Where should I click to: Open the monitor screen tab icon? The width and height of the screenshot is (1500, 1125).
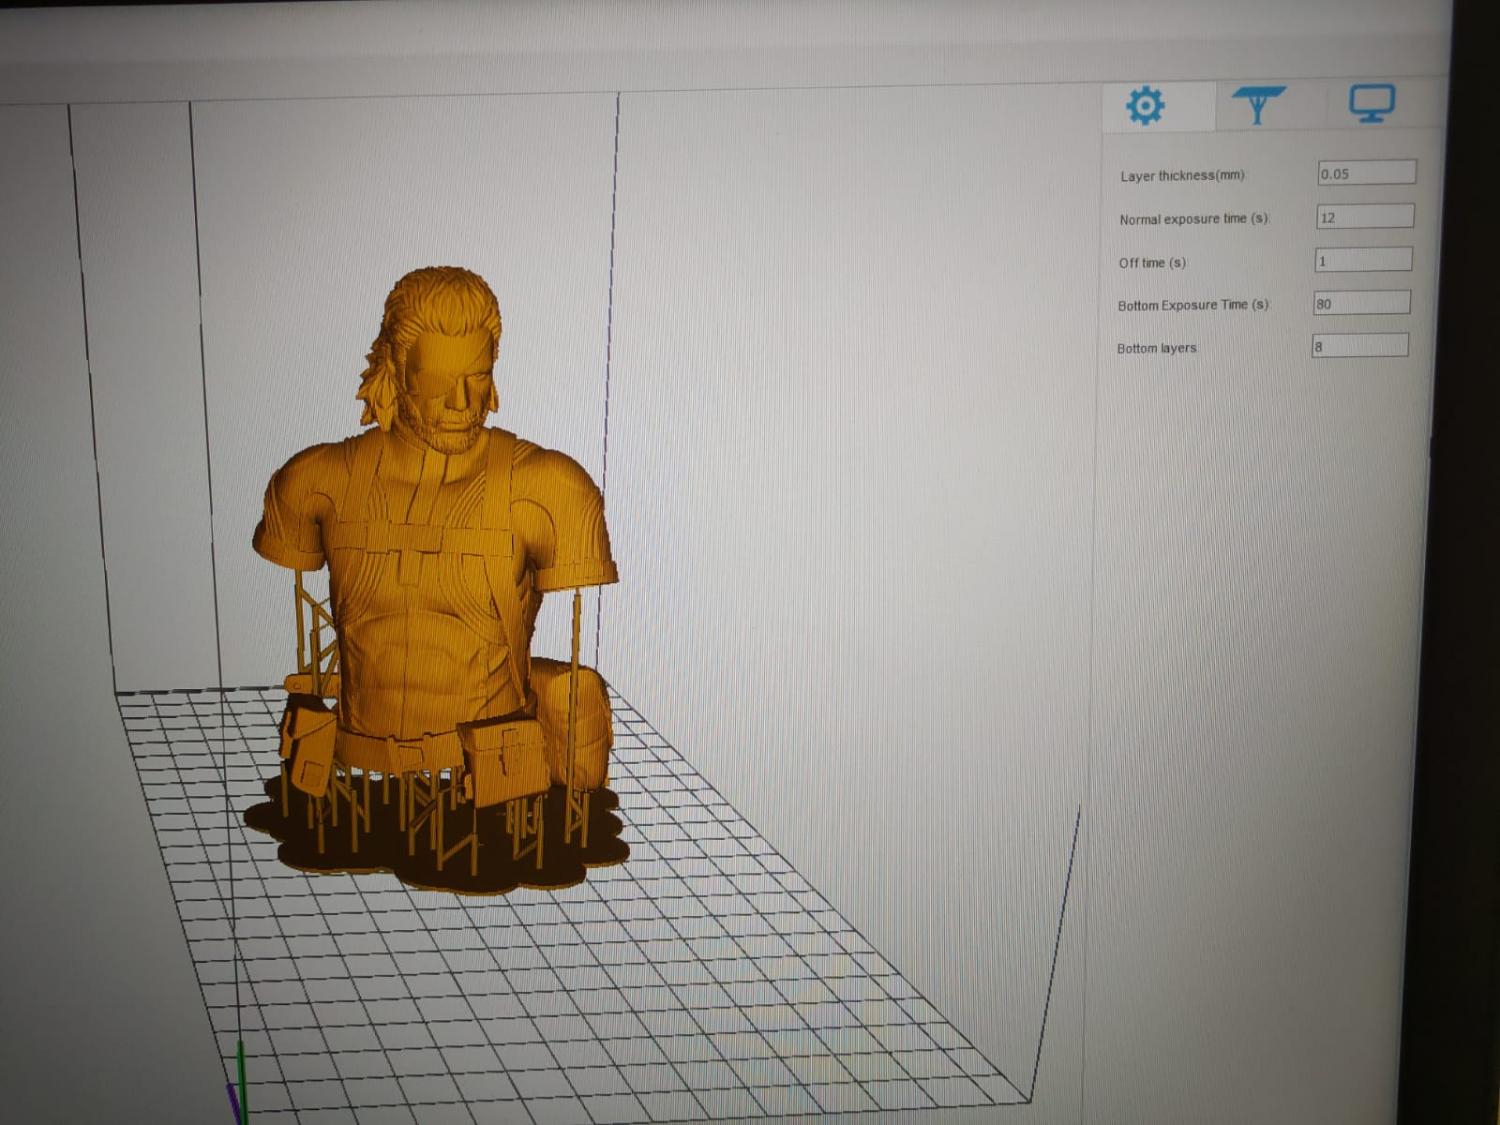tap(1372, 103)
